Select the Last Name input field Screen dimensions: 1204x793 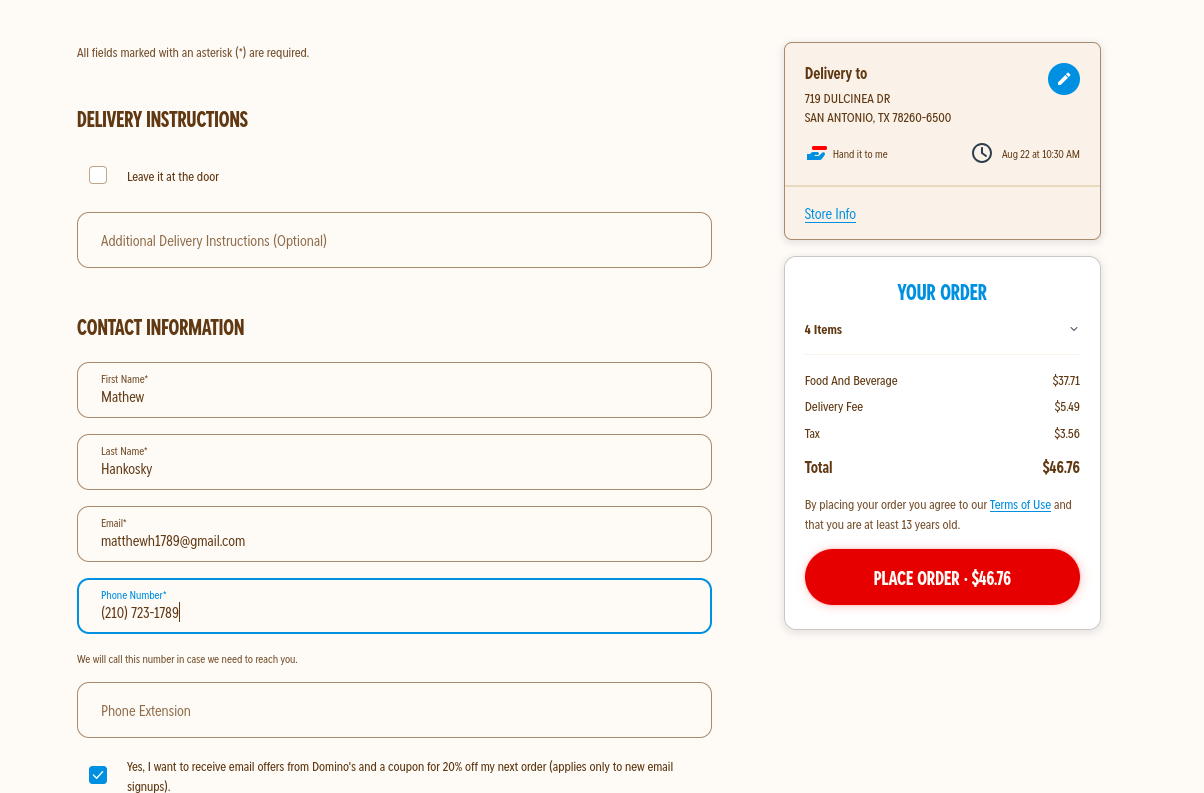point(394,462)
